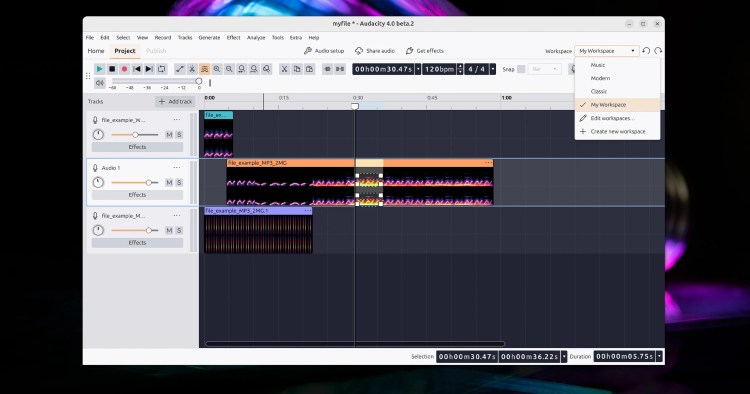Click the playback speaker meter icon
Image resolution: width=750 pixels, height=394 pixels.
point(99,83)
